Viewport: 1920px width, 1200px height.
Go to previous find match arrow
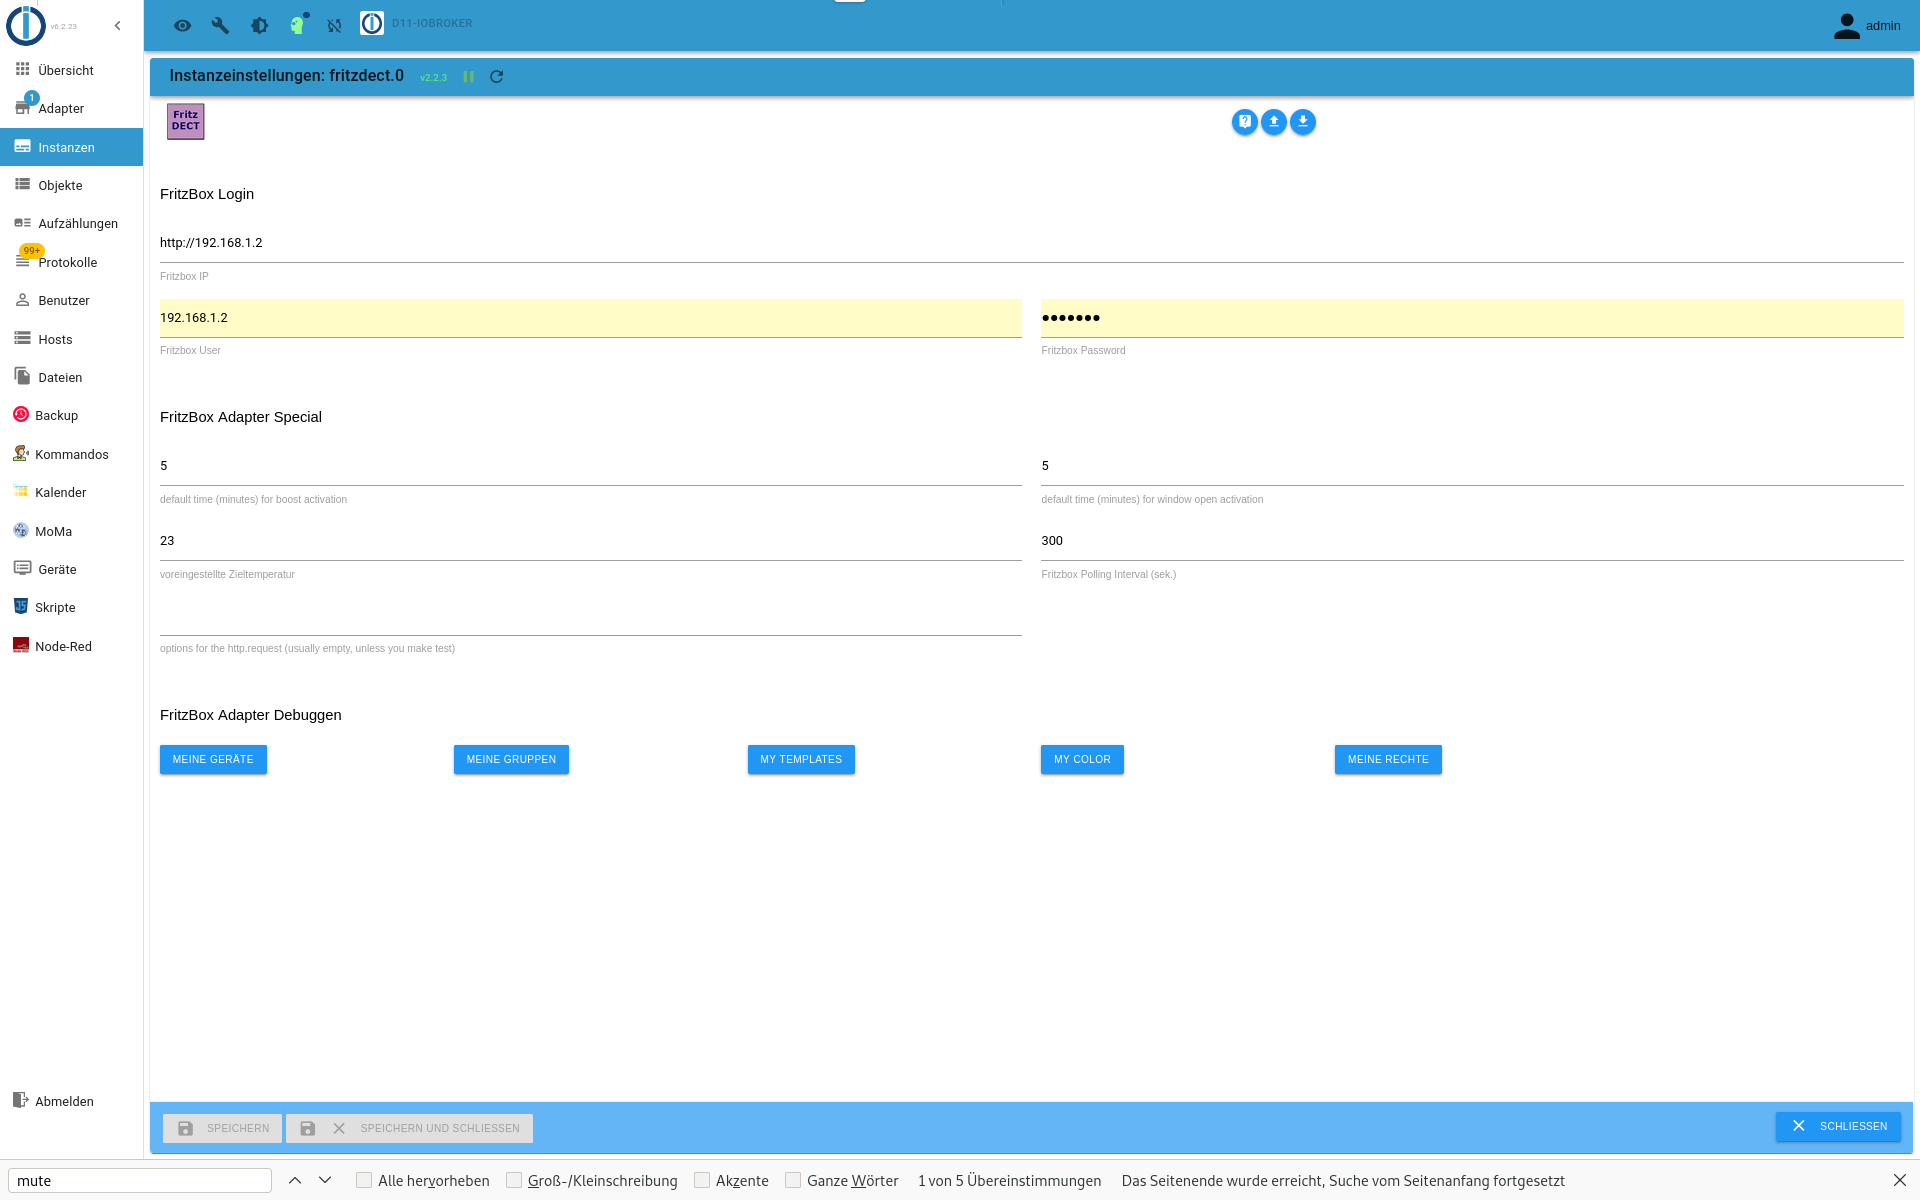(295, 1181)
